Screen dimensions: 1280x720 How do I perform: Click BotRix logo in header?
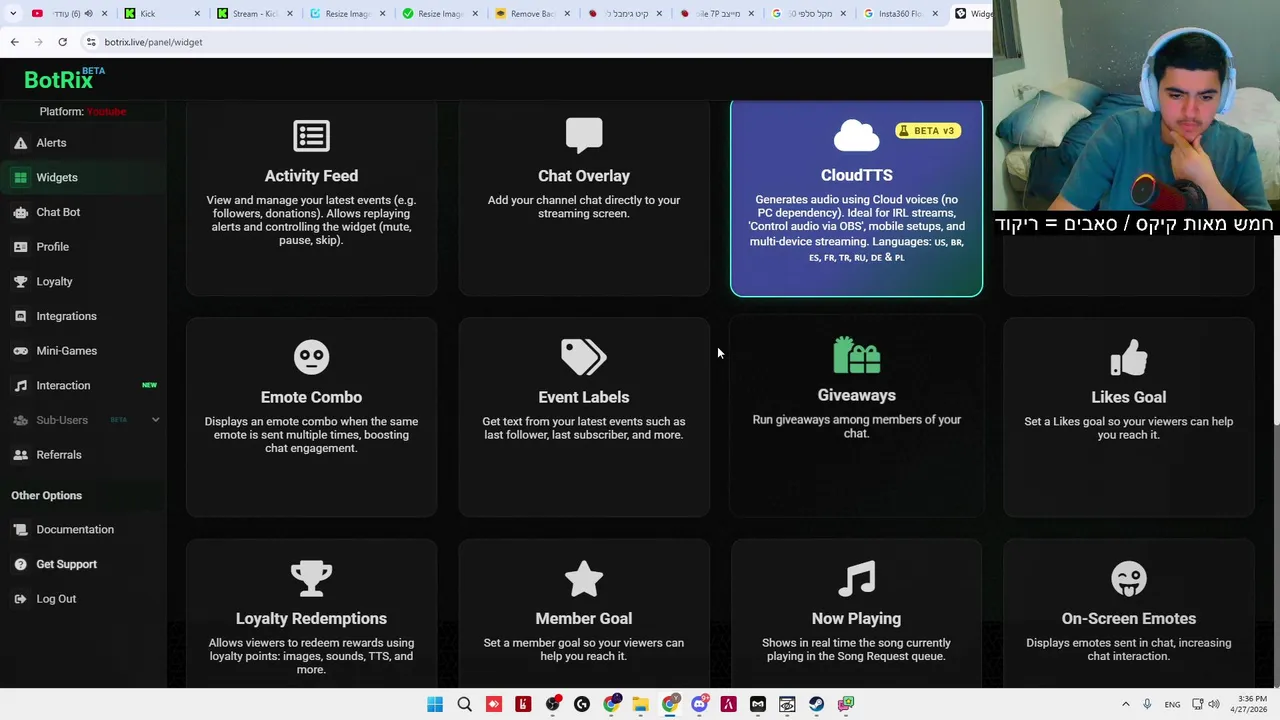(64, 79)
